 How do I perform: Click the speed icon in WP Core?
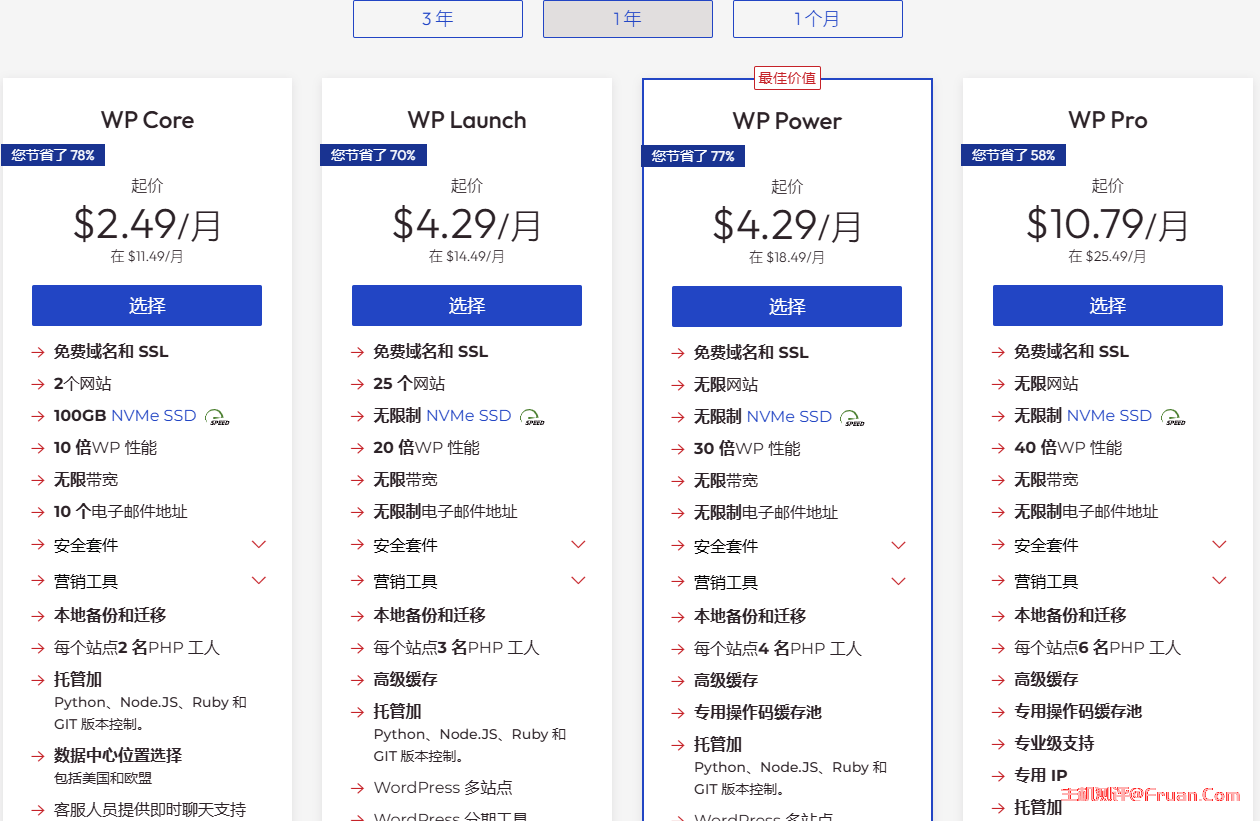tap(217, 417)
